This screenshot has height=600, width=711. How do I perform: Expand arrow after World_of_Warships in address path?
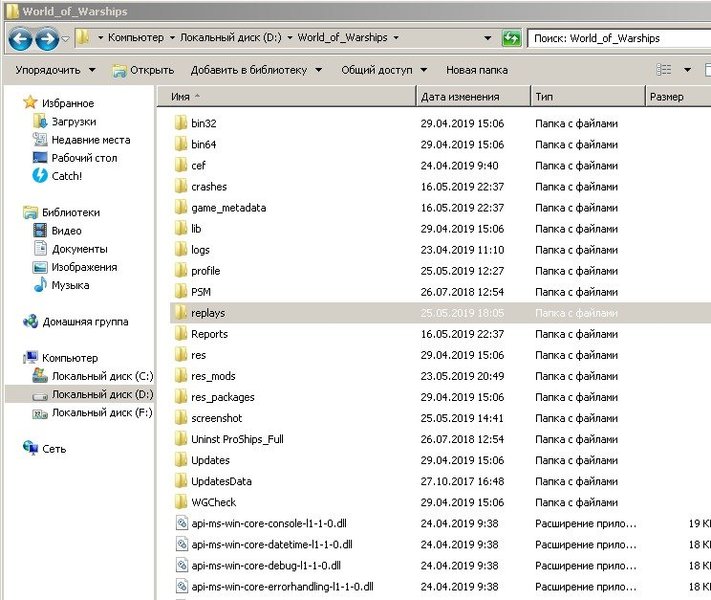tap(396, 38)
